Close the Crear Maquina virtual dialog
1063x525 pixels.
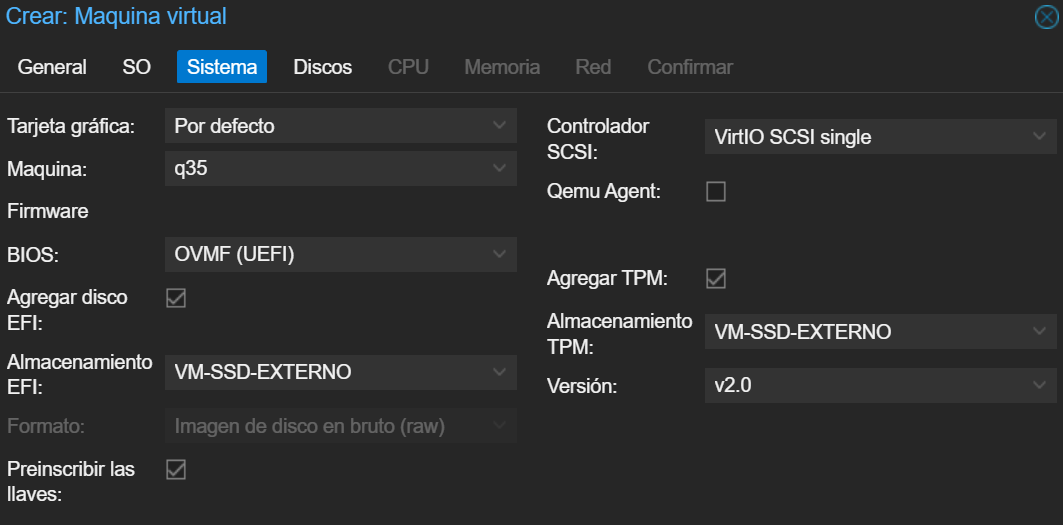pos(1047,17)
